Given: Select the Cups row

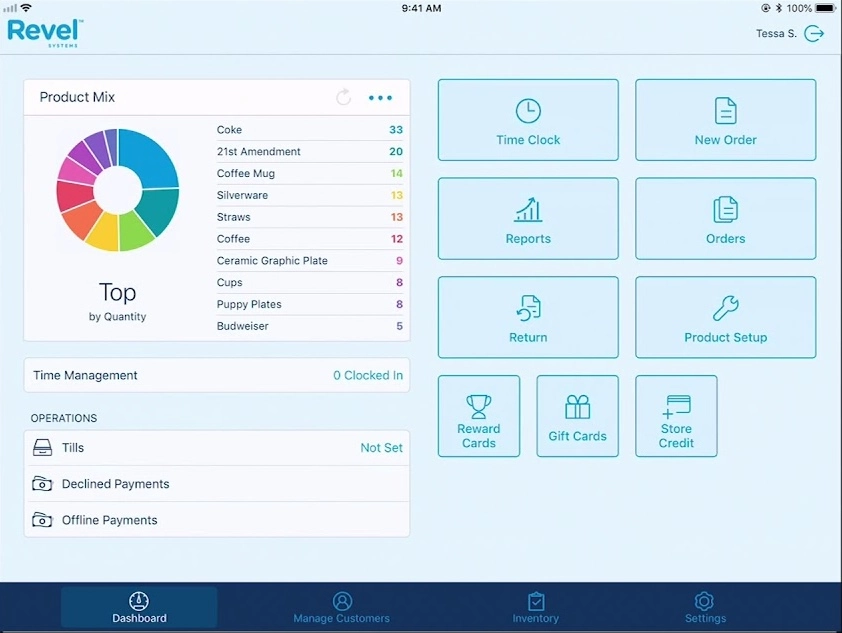Looking at the screenshot, I should click(x=310, y=282).
